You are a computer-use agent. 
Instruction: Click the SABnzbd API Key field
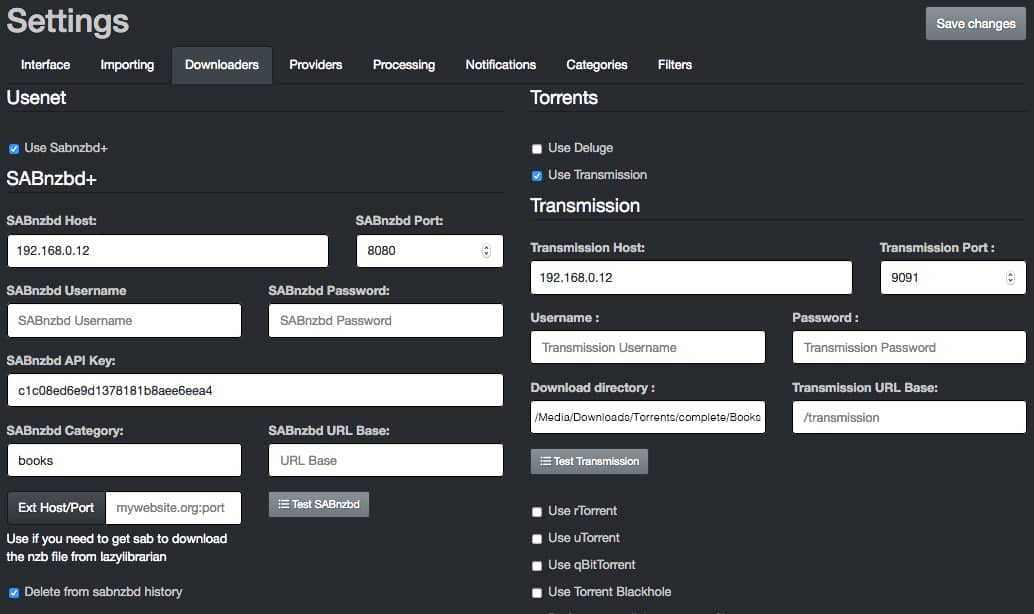coord(255,390)
